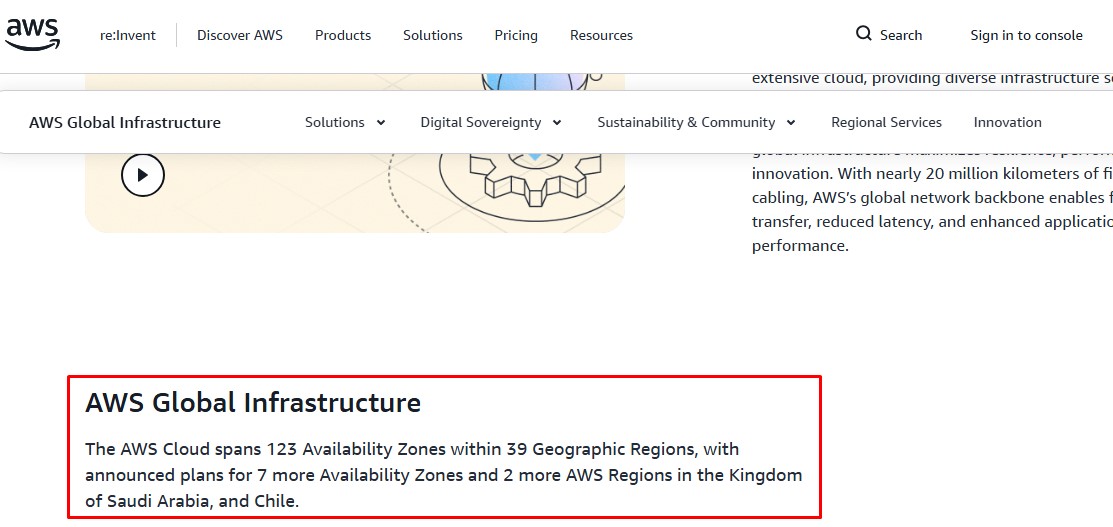Viewport: 1113px width, 527px height.
Task: Open the Discover AWS menu
Action: (x=240, y=36)
